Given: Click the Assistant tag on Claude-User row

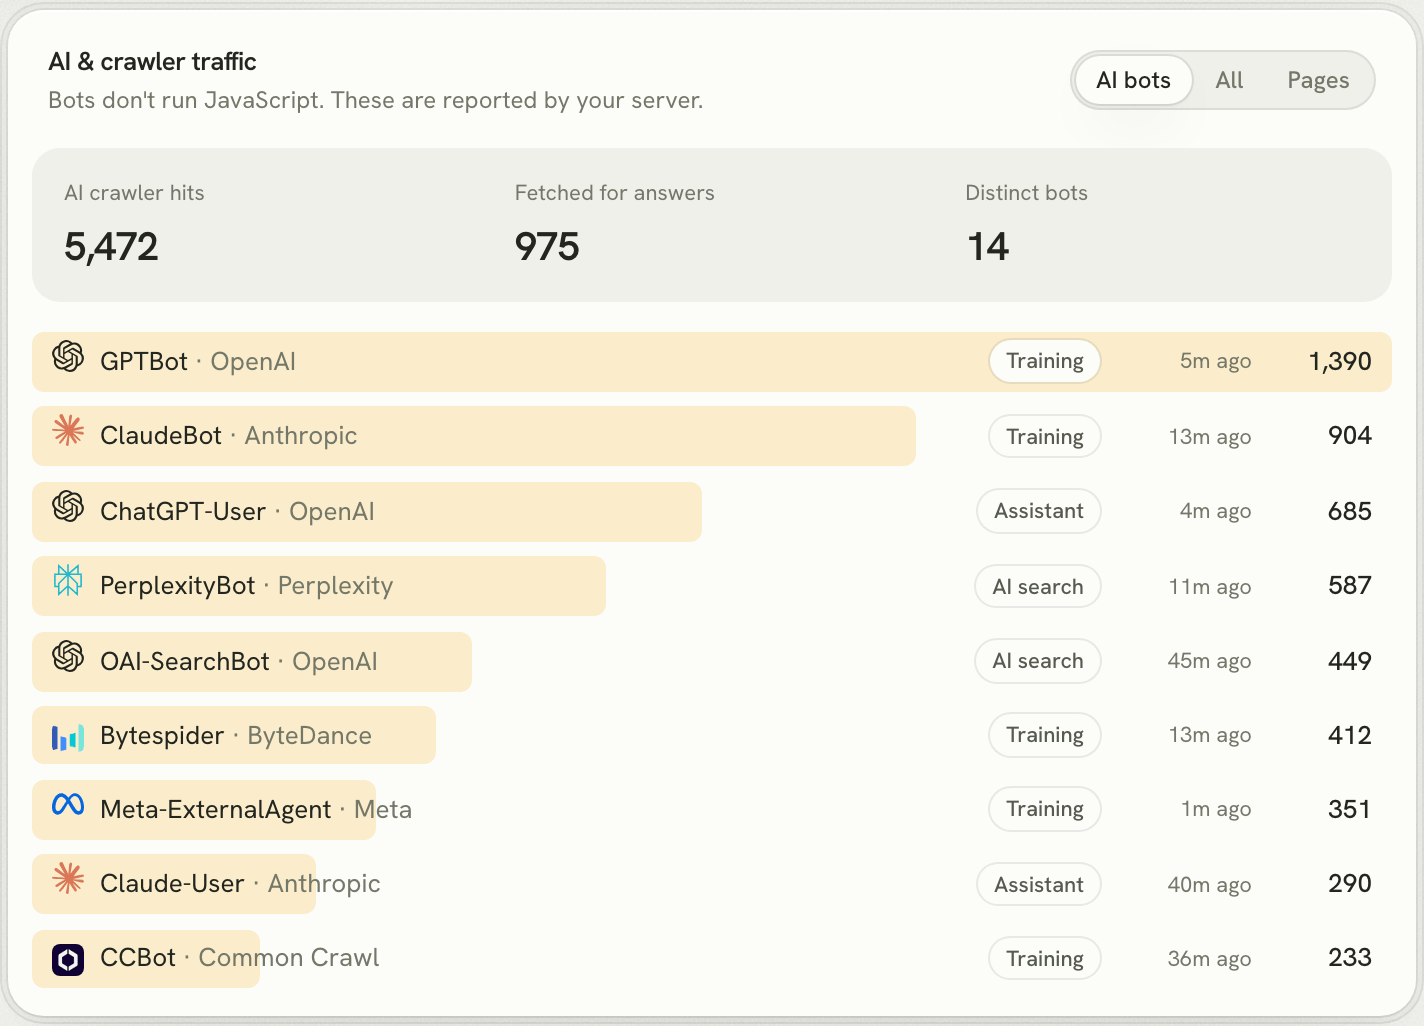Looking at the screenshot, I should coord(1039,885).
